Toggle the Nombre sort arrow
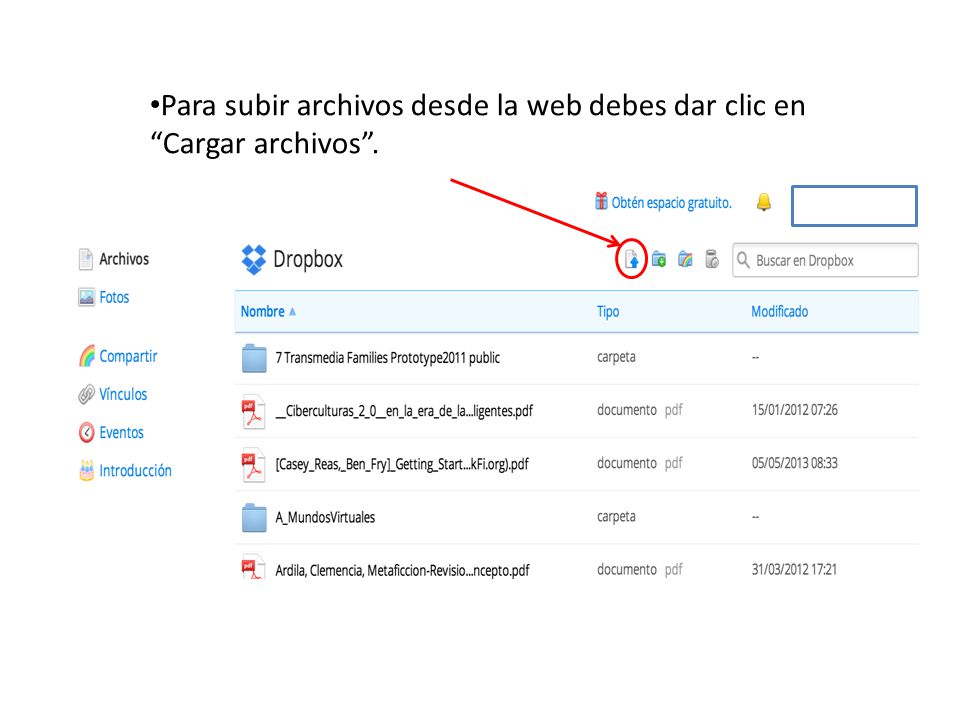 tap(293, 312)
